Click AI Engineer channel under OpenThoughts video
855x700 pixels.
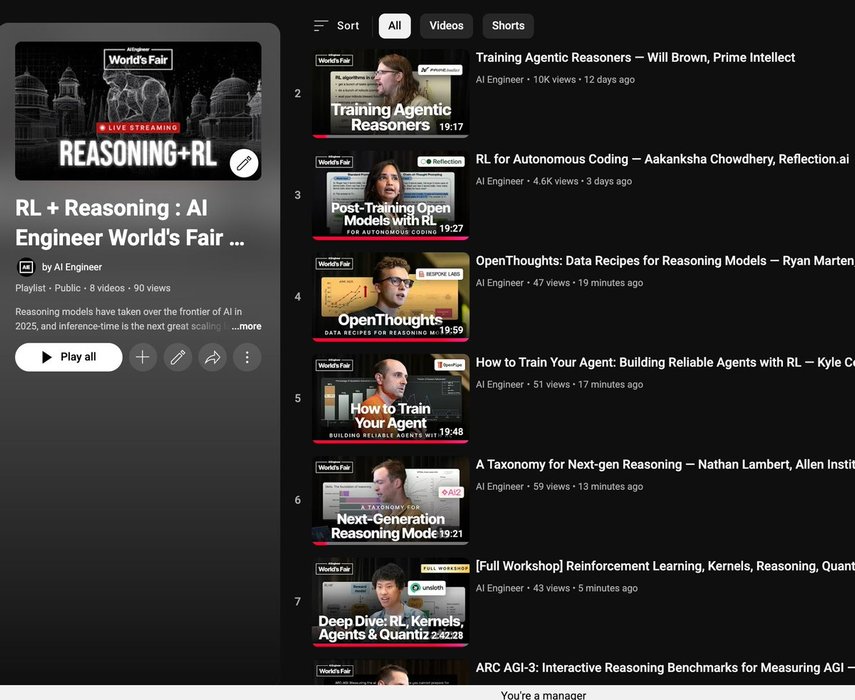(x=499, y=283)
